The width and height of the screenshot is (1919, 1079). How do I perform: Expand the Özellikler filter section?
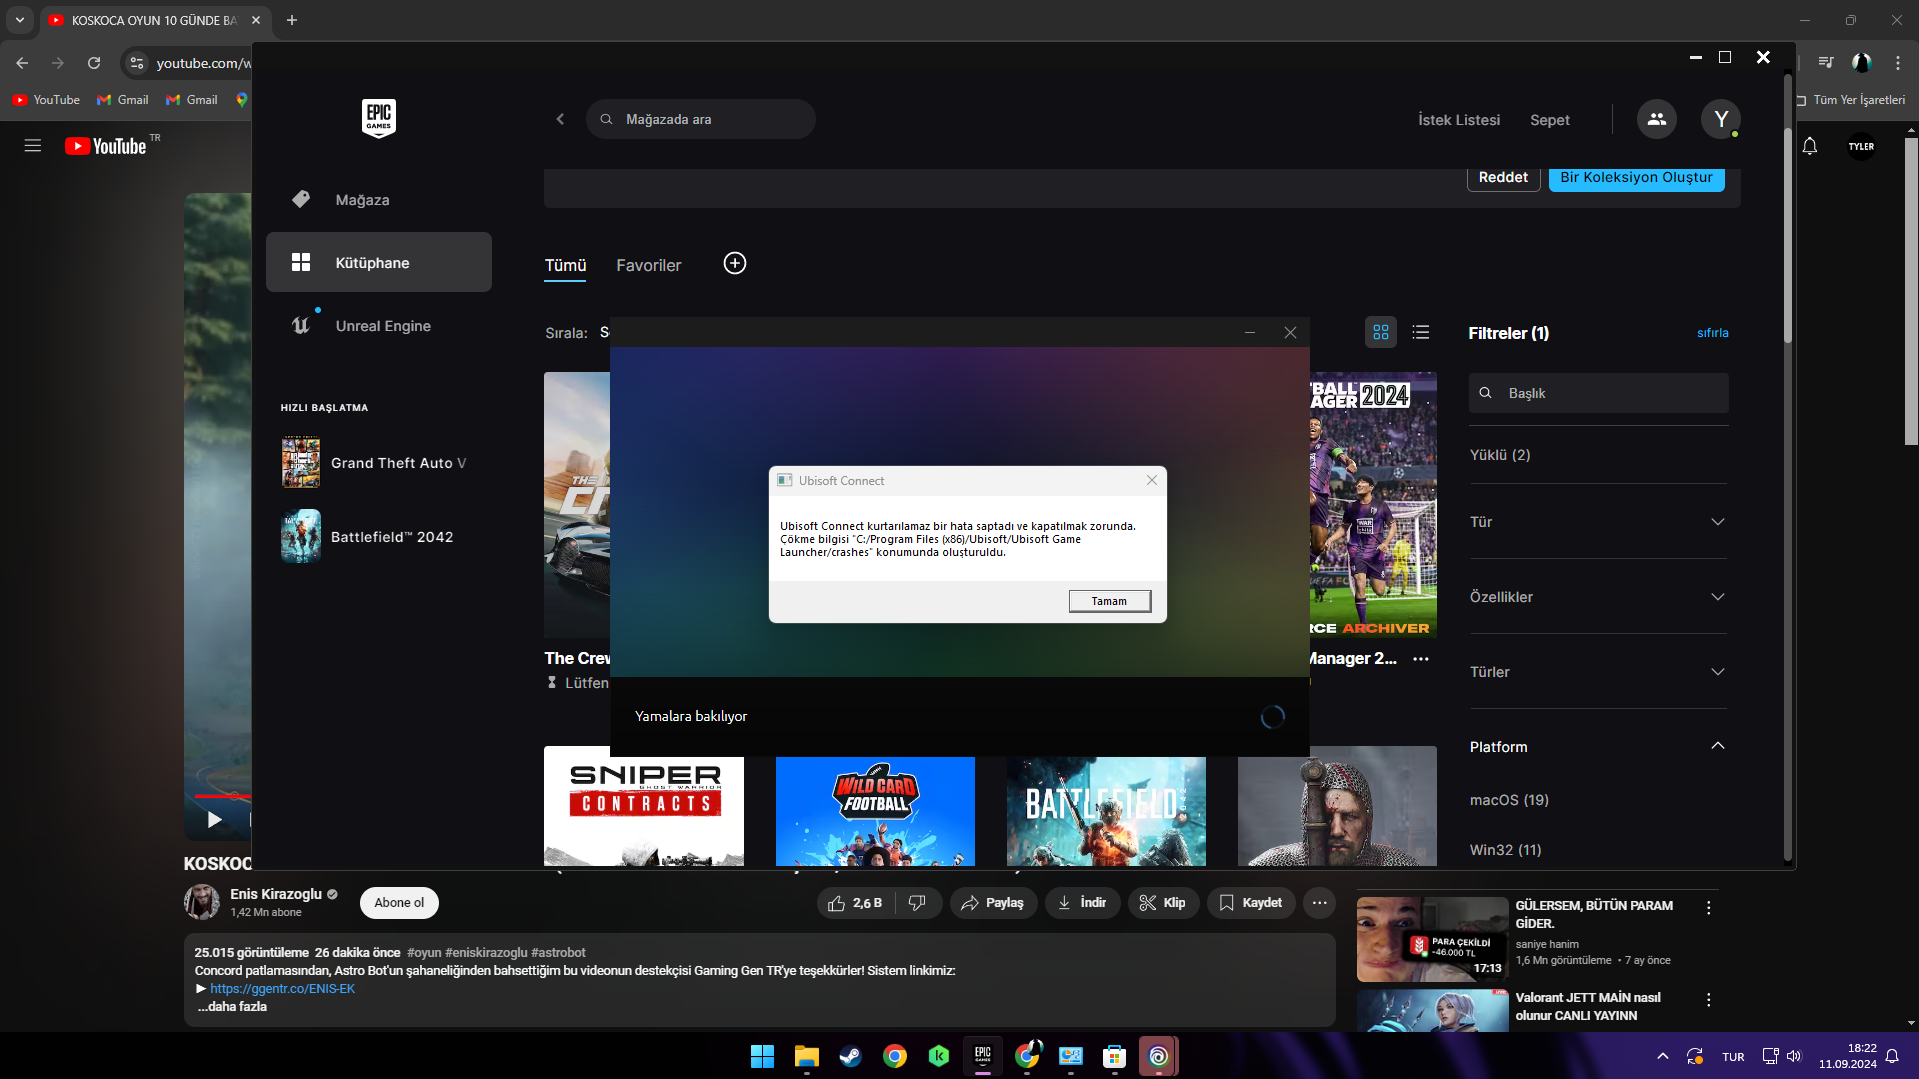tap(1598, 597)
